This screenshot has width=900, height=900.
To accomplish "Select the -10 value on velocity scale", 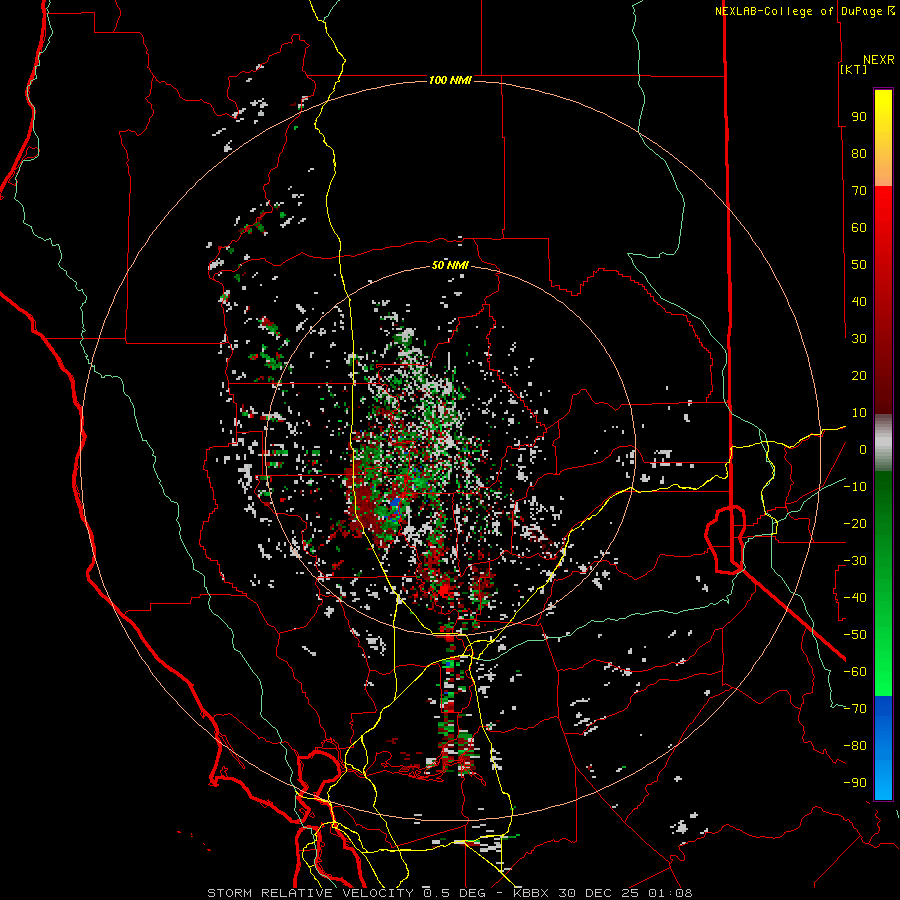I will pyautogui.click(x=855, y=487).
